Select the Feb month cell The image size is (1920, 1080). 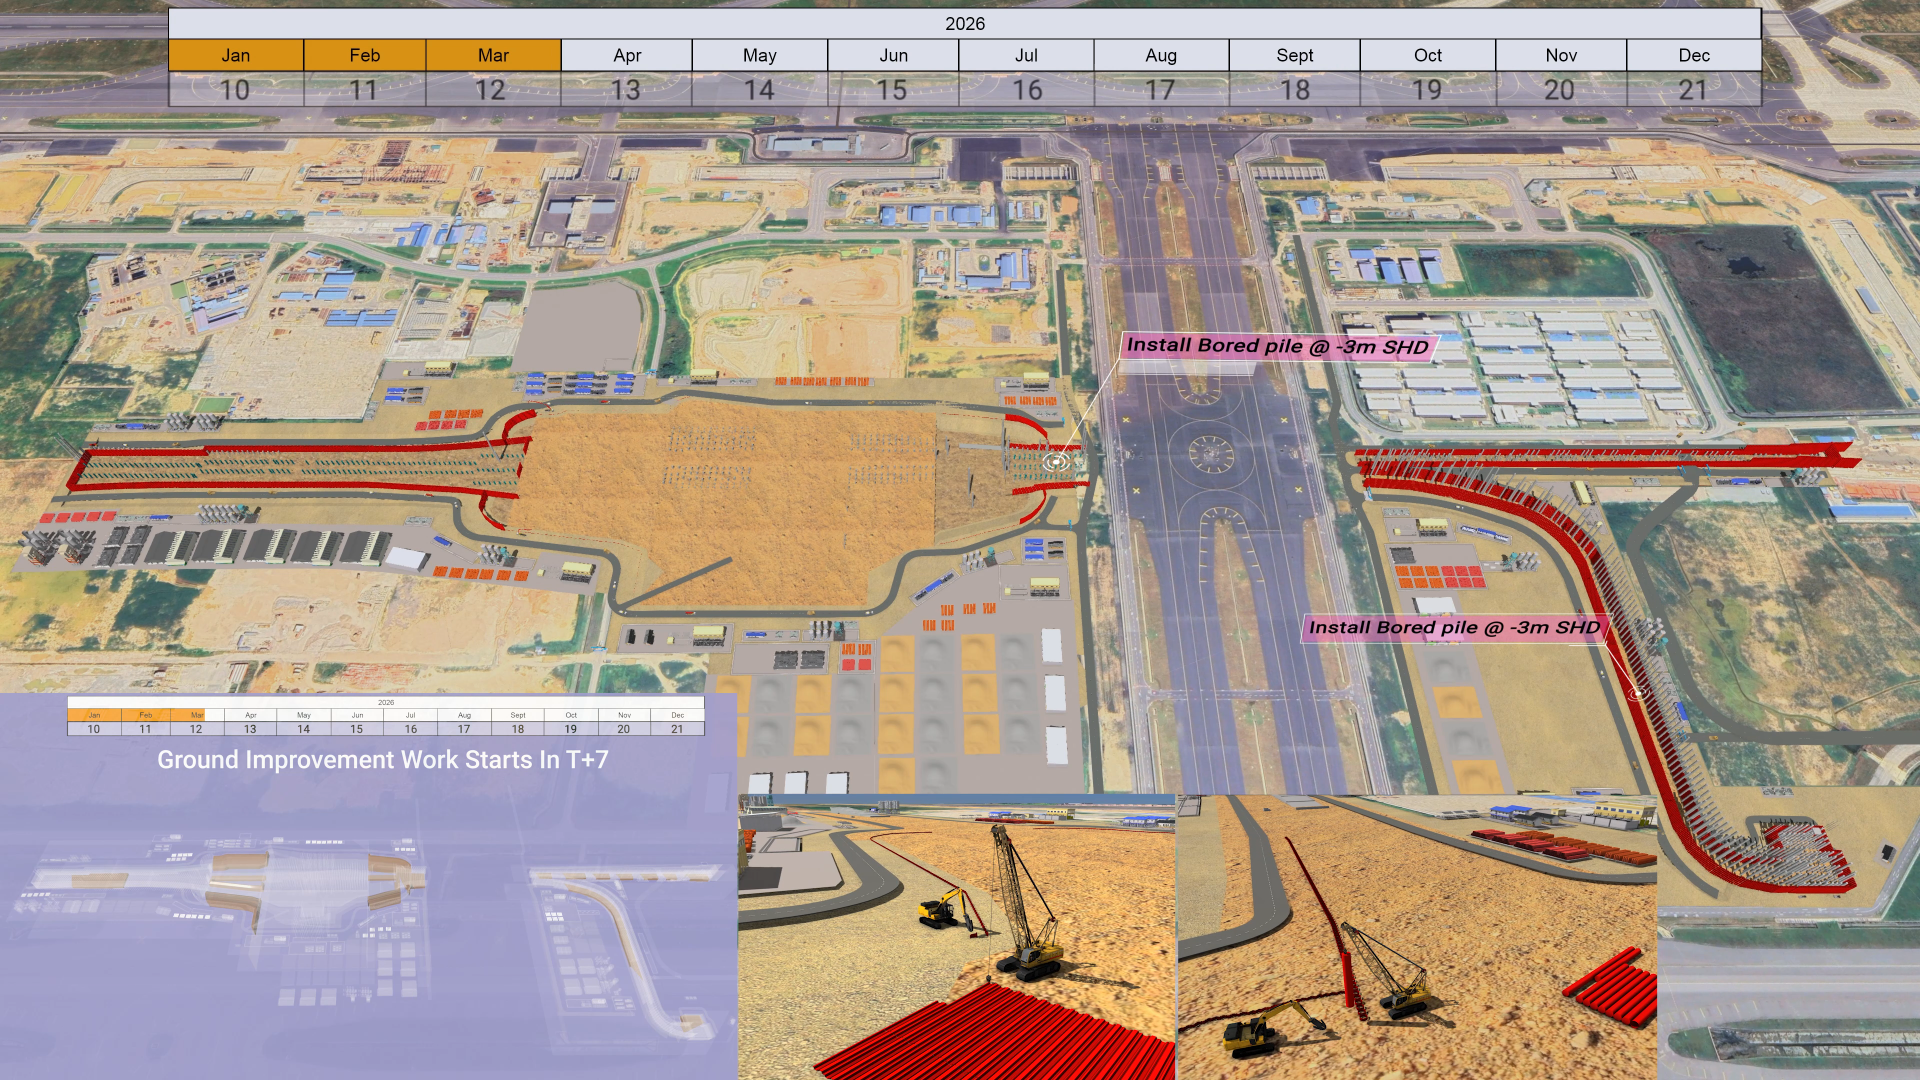pos(364,55)
